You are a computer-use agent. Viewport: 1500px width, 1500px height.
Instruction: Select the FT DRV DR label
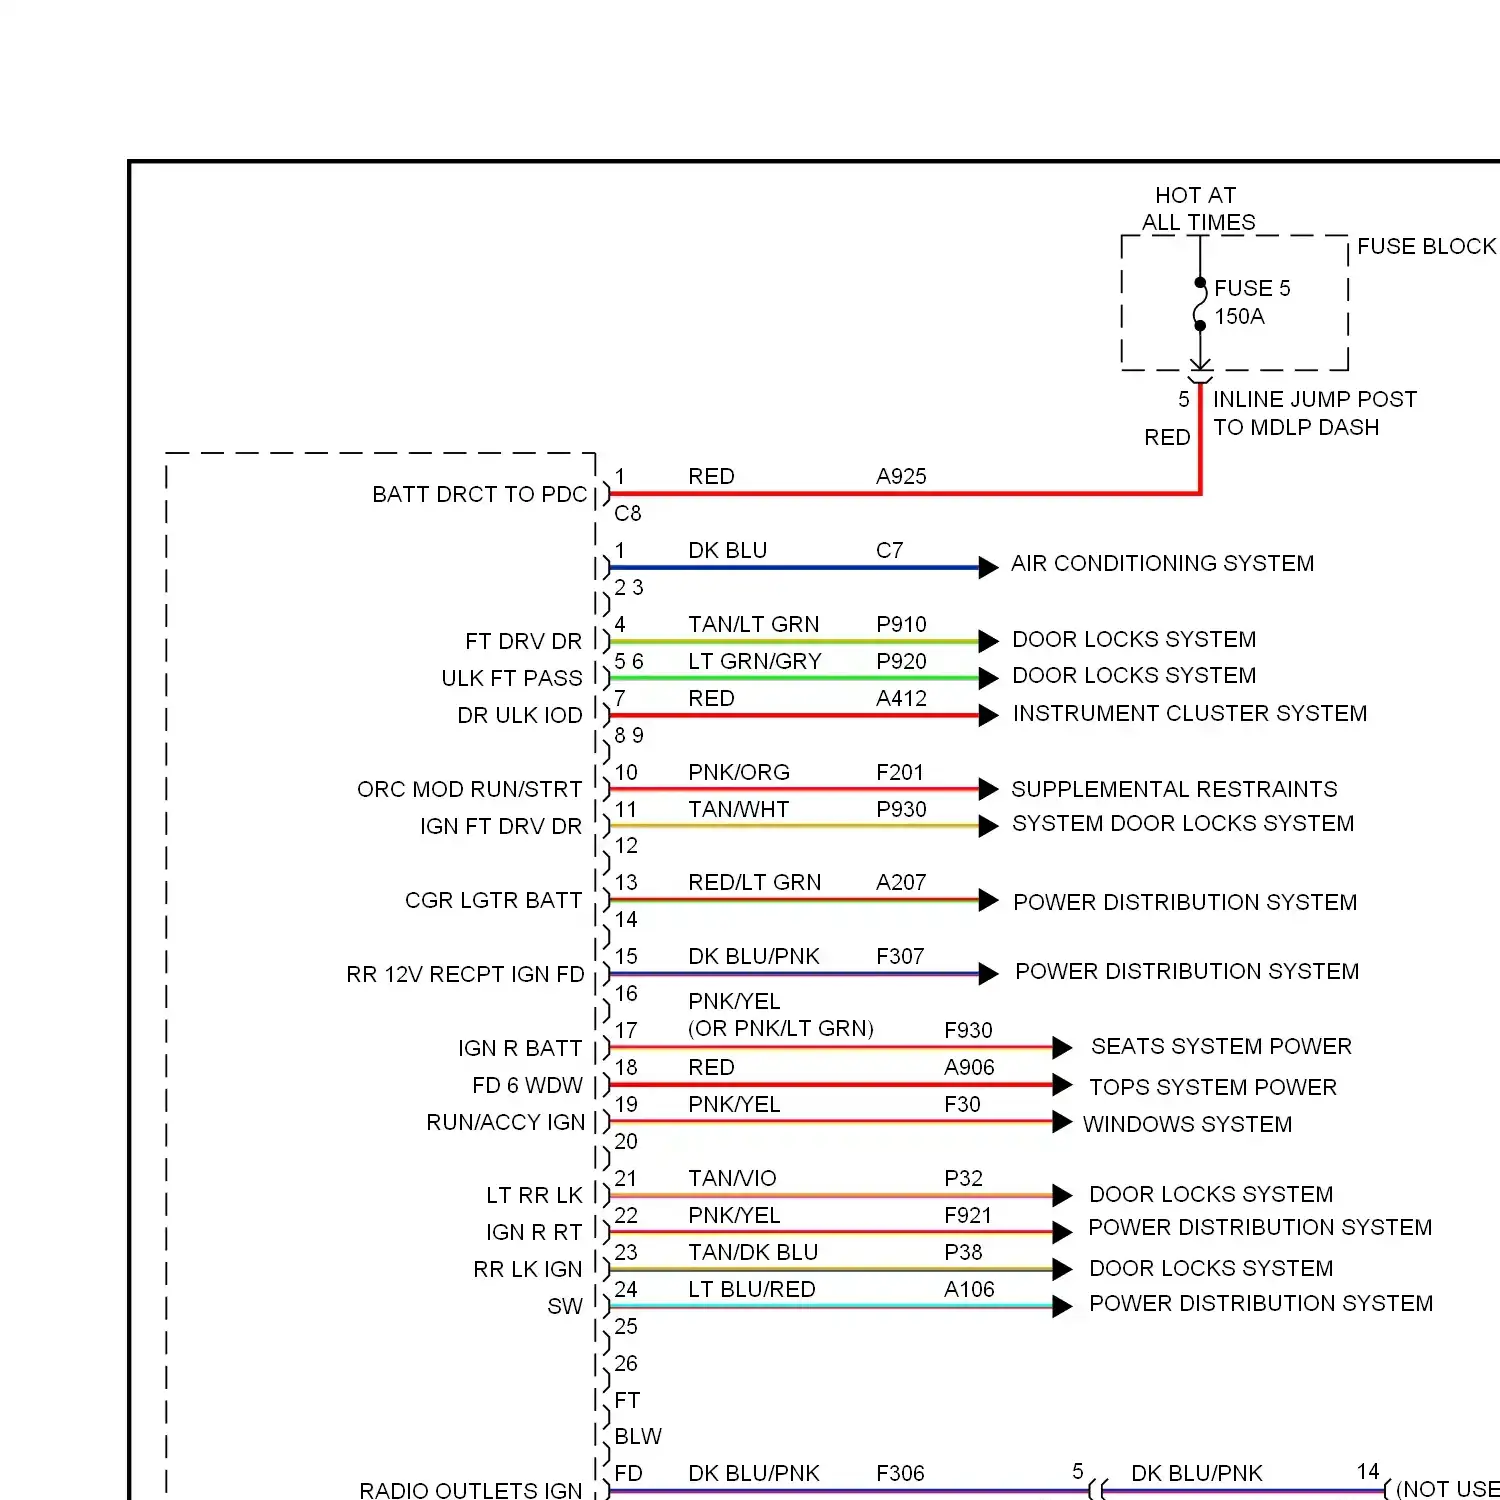523,641
